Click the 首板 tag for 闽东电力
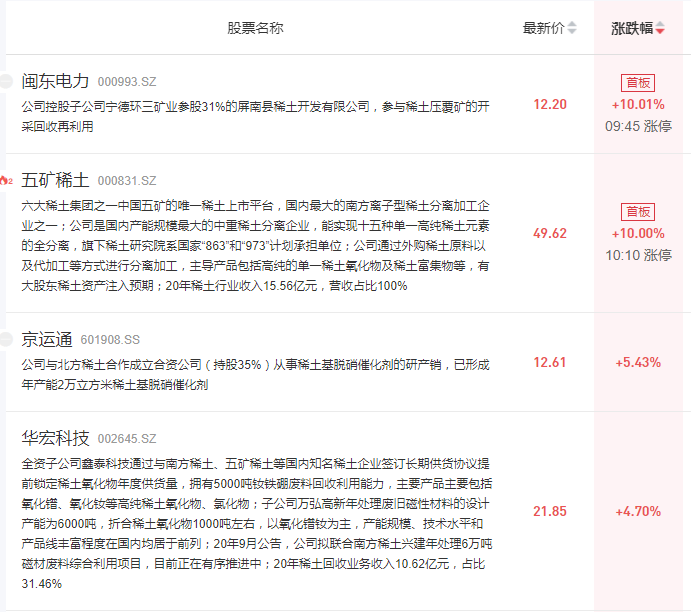The image size is (691, 612). point(638,82)
